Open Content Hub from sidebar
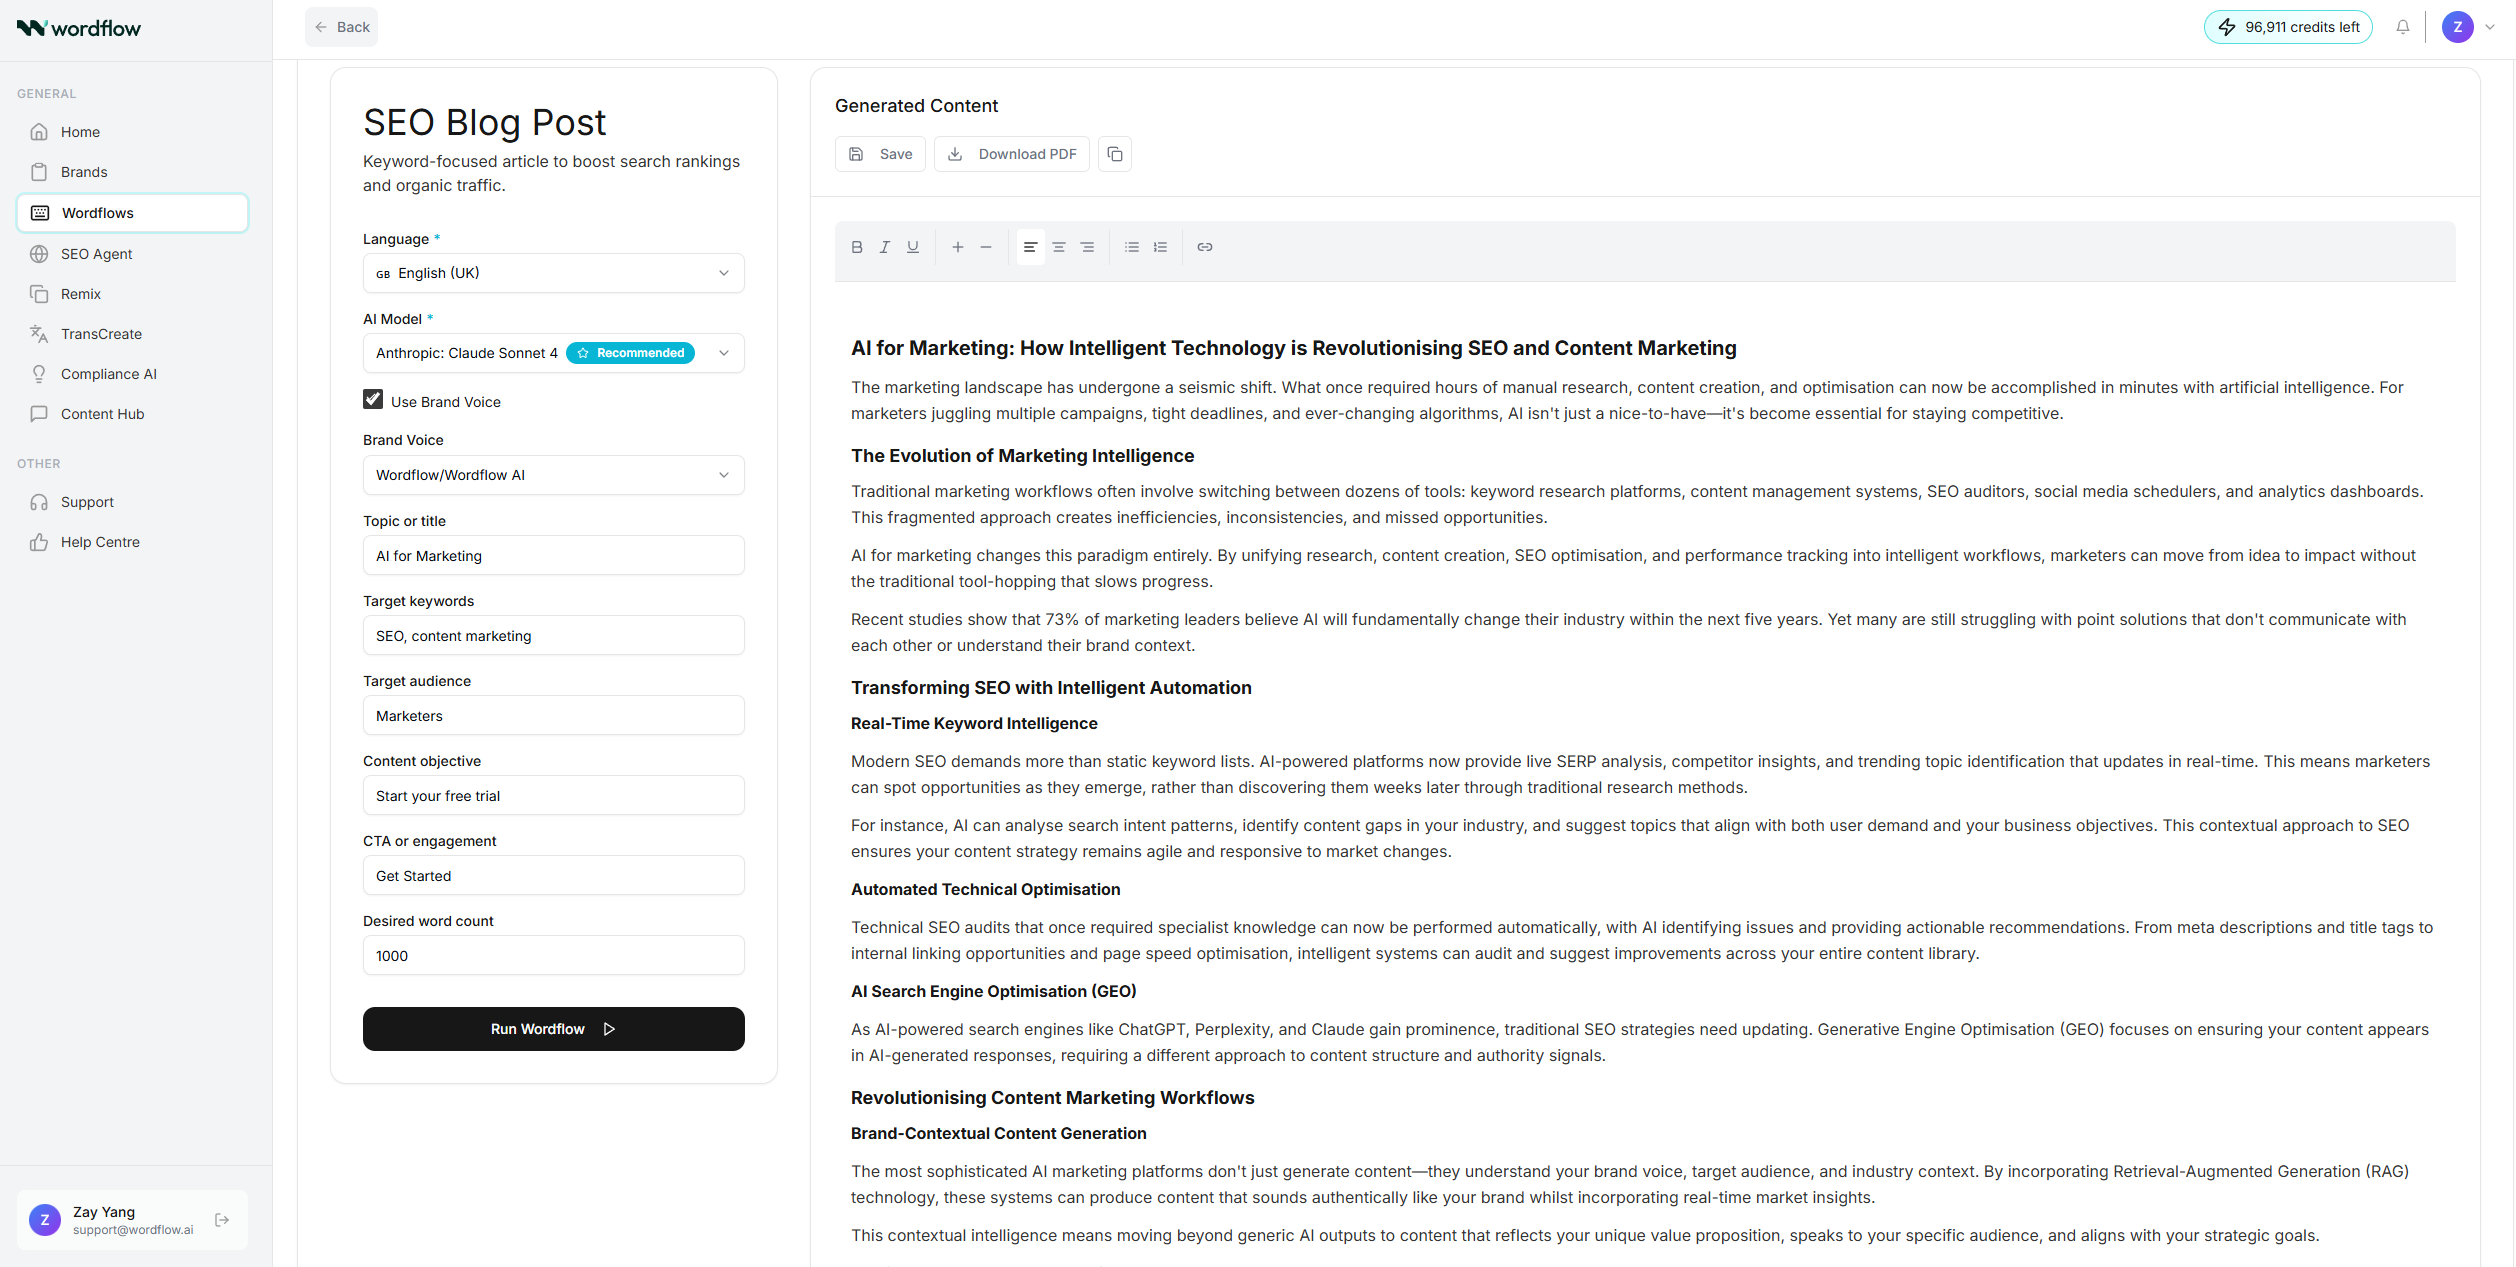 tap(102, 414)
